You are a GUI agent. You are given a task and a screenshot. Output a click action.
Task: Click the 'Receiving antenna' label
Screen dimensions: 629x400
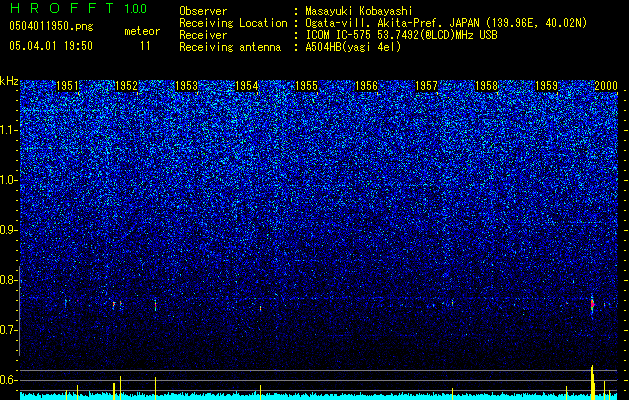click(x=230, y=47)
